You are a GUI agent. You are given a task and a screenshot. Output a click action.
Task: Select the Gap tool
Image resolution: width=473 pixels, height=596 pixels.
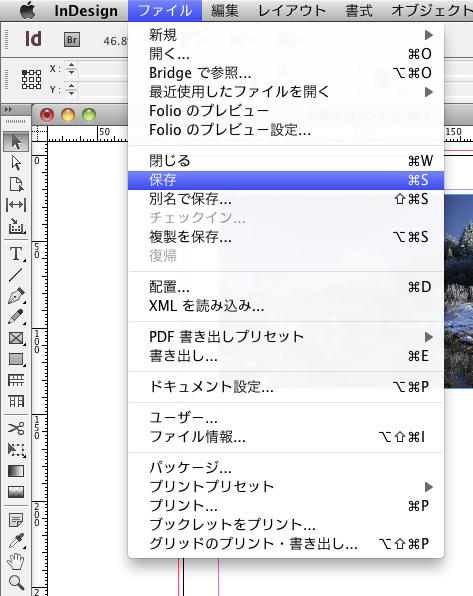[16, 205]
